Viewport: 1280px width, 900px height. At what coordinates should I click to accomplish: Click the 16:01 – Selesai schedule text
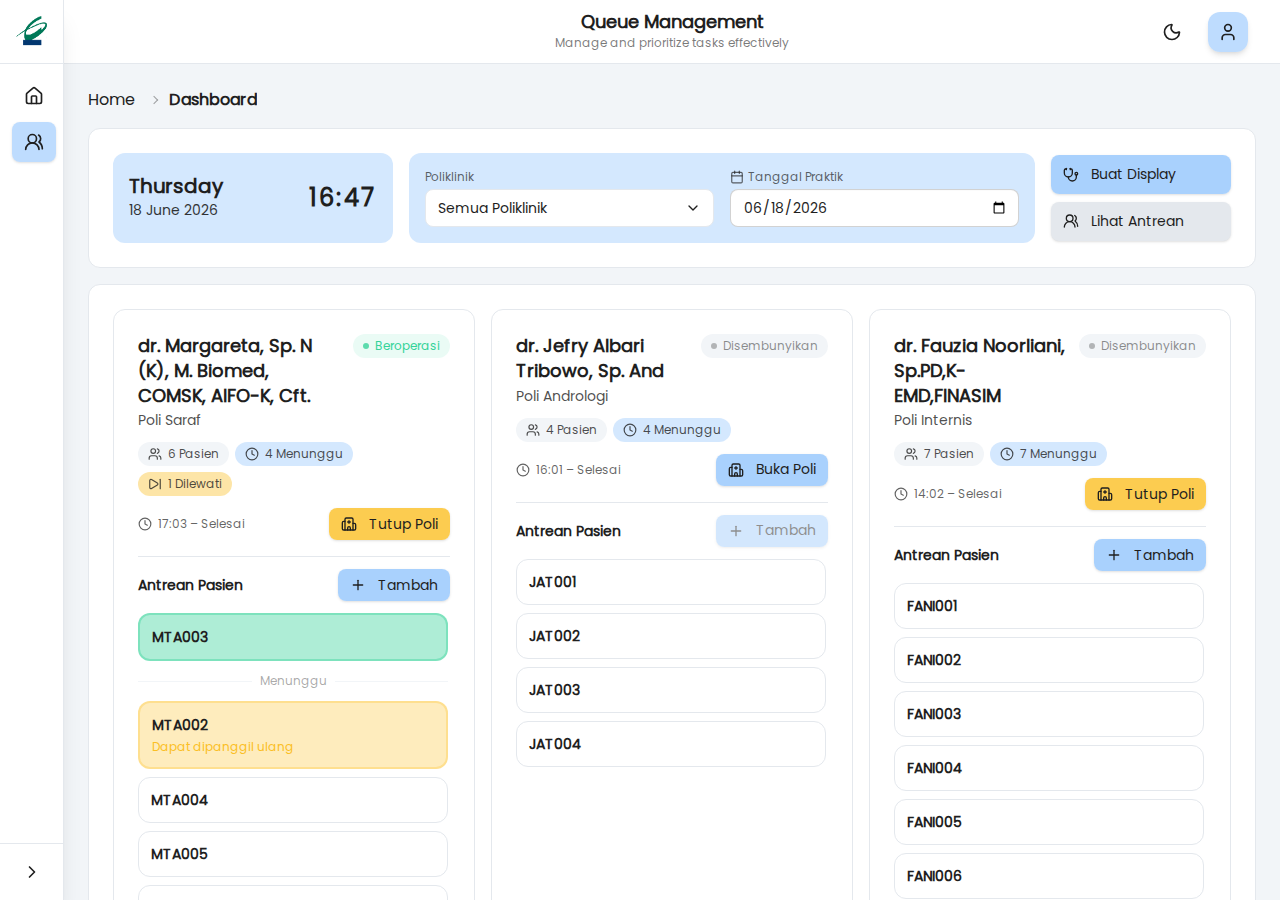pos(578,470)
